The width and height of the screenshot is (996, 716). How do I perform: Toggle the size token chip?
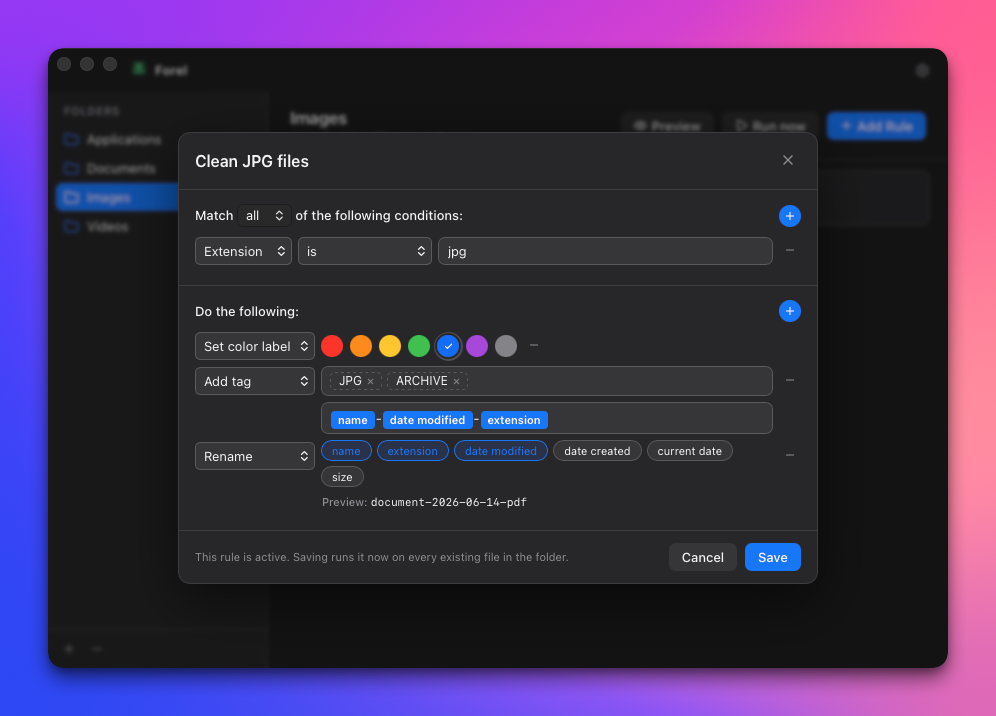pyautogui.click(x=342, y=476)
